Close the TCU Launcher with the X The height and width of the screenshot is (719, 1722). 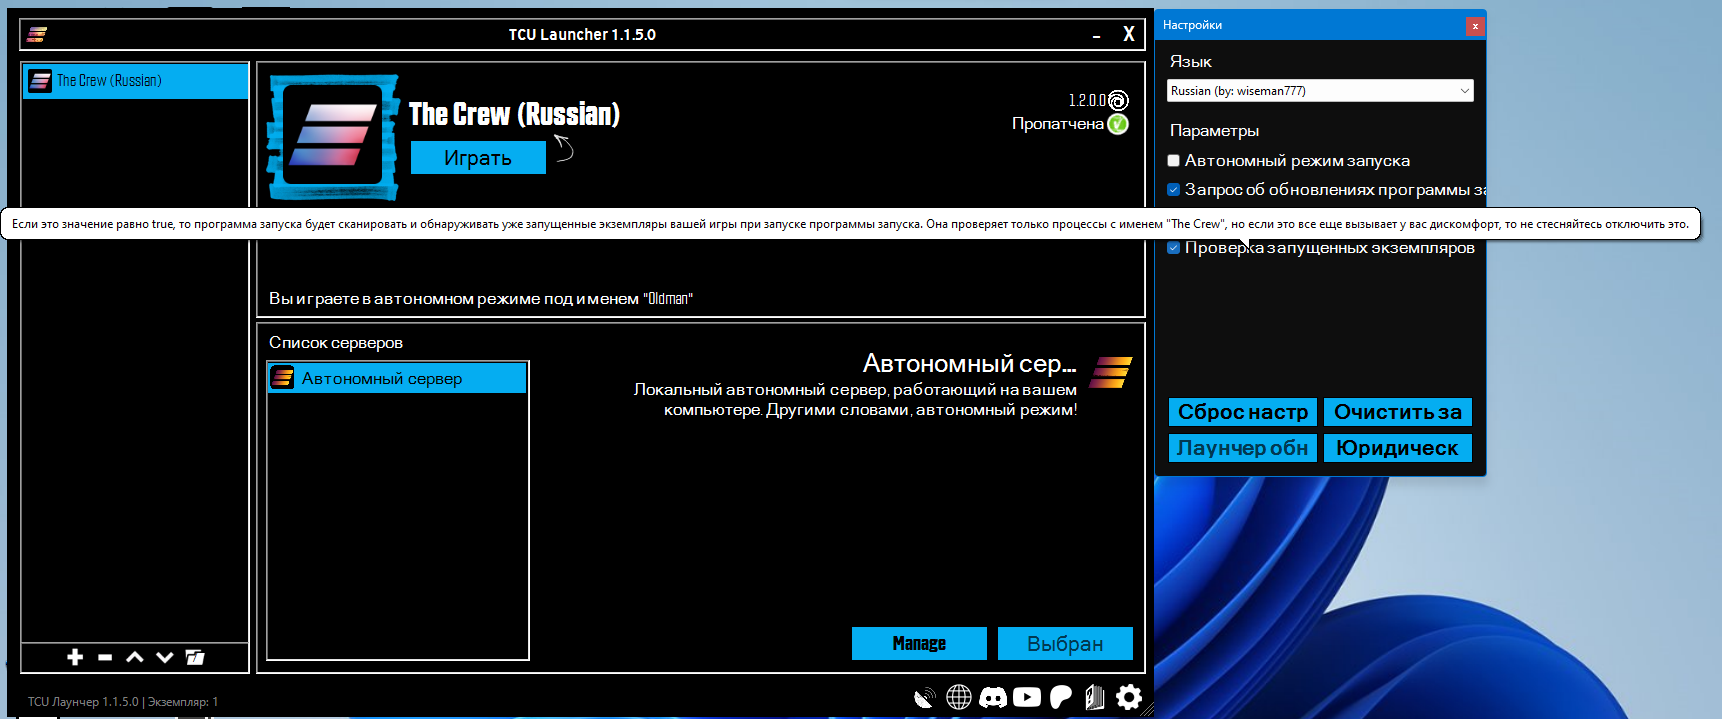1129,34
